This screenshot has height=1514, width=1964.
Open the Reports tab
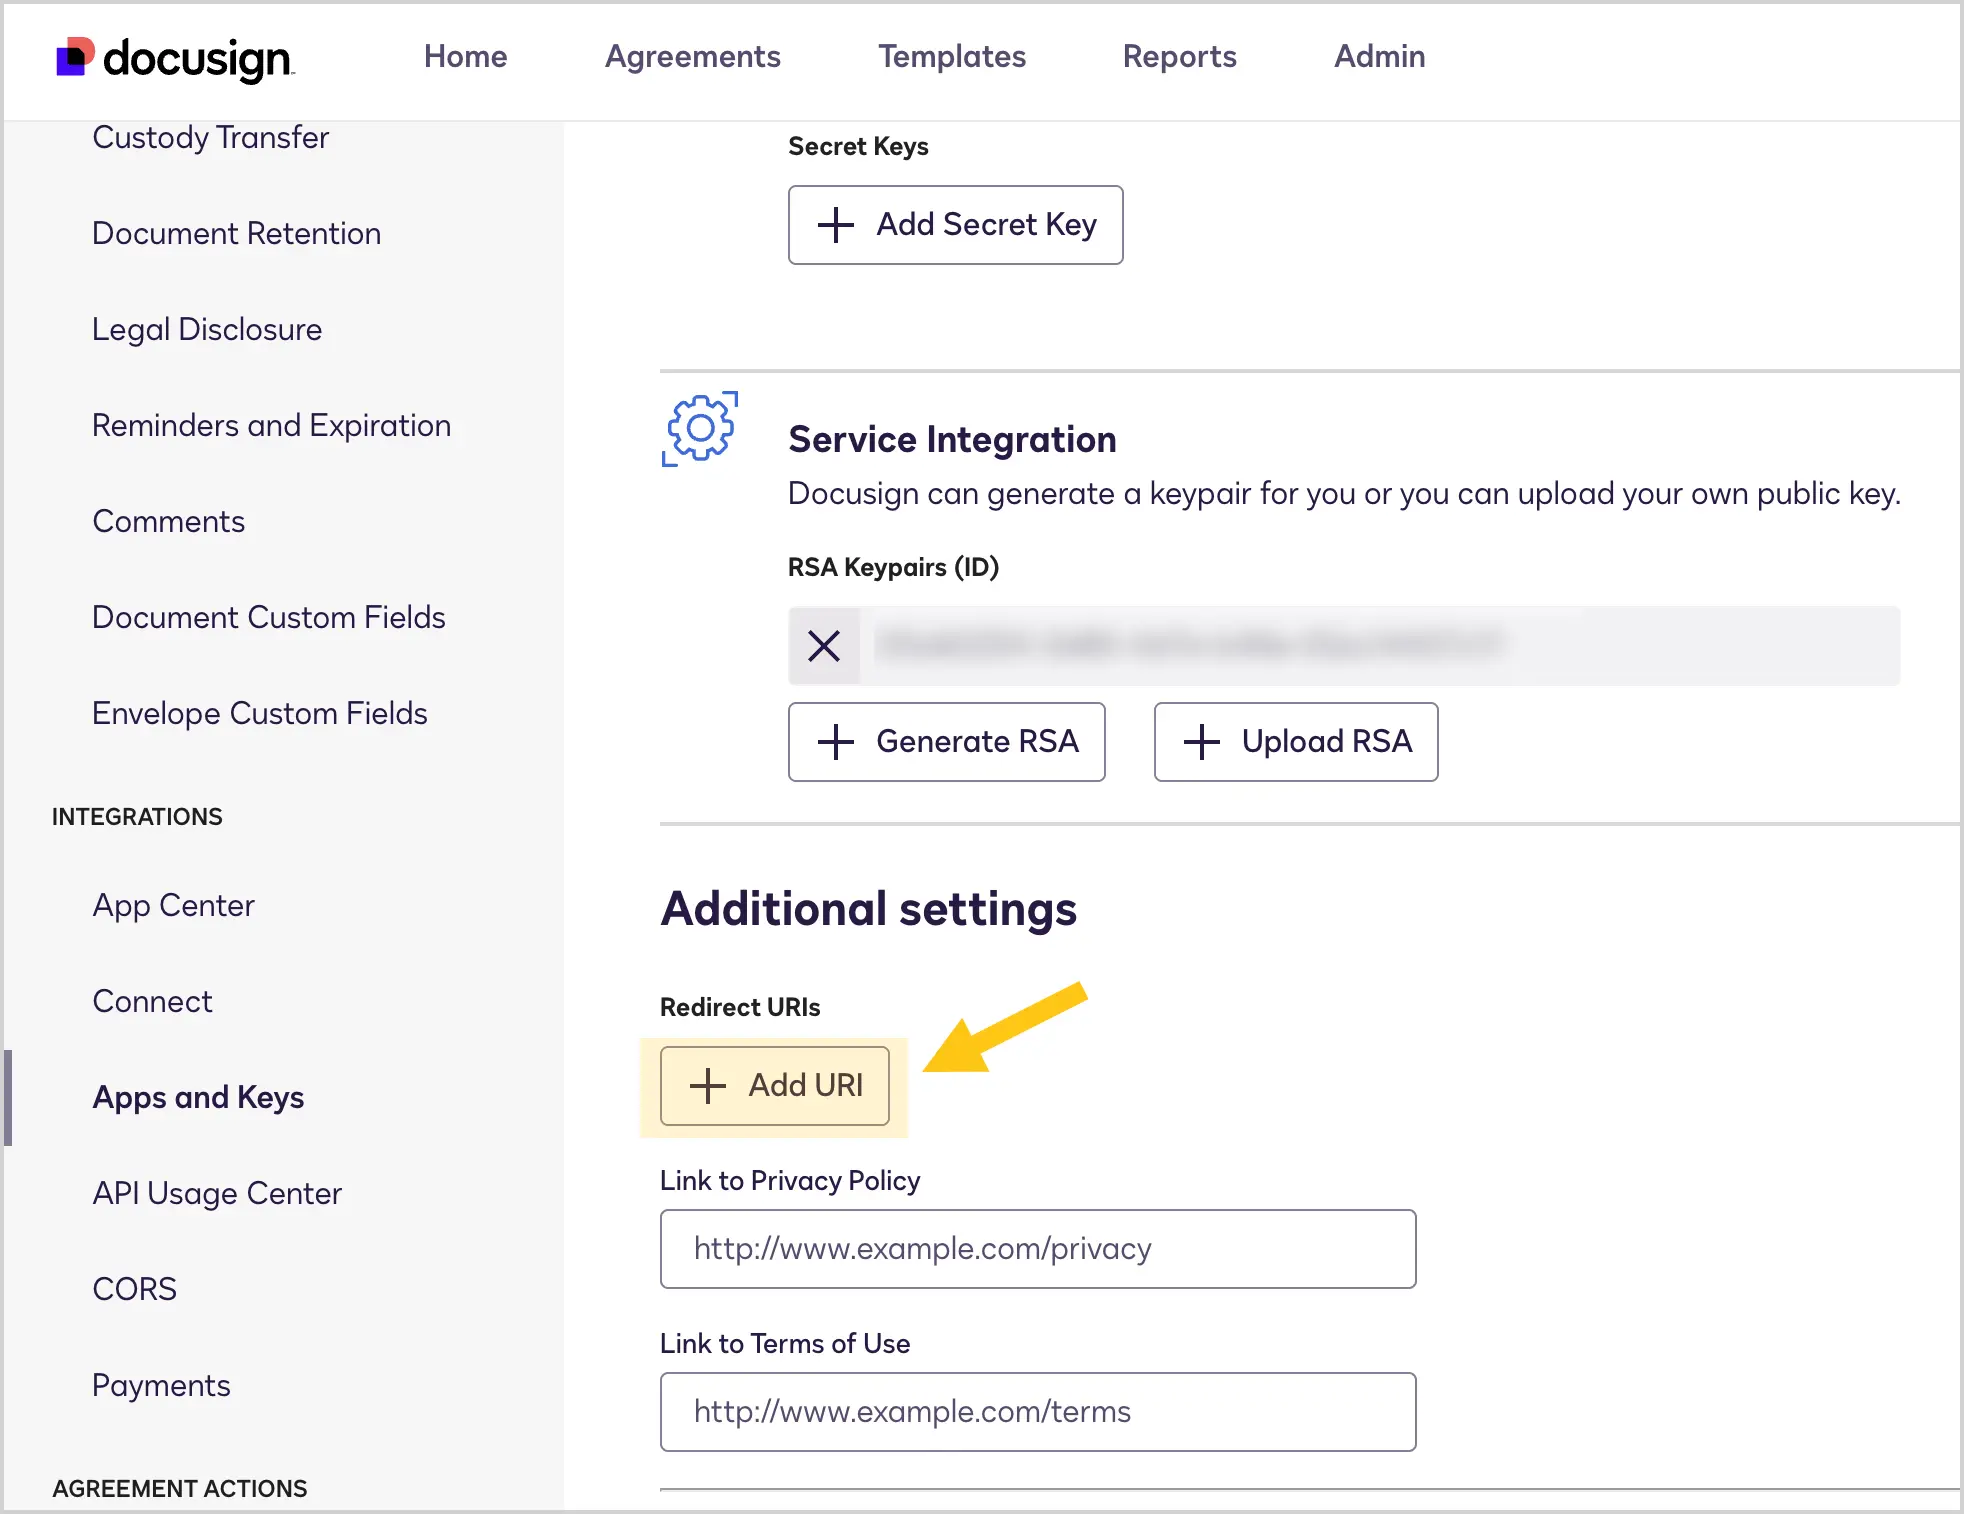[1180, 57]
